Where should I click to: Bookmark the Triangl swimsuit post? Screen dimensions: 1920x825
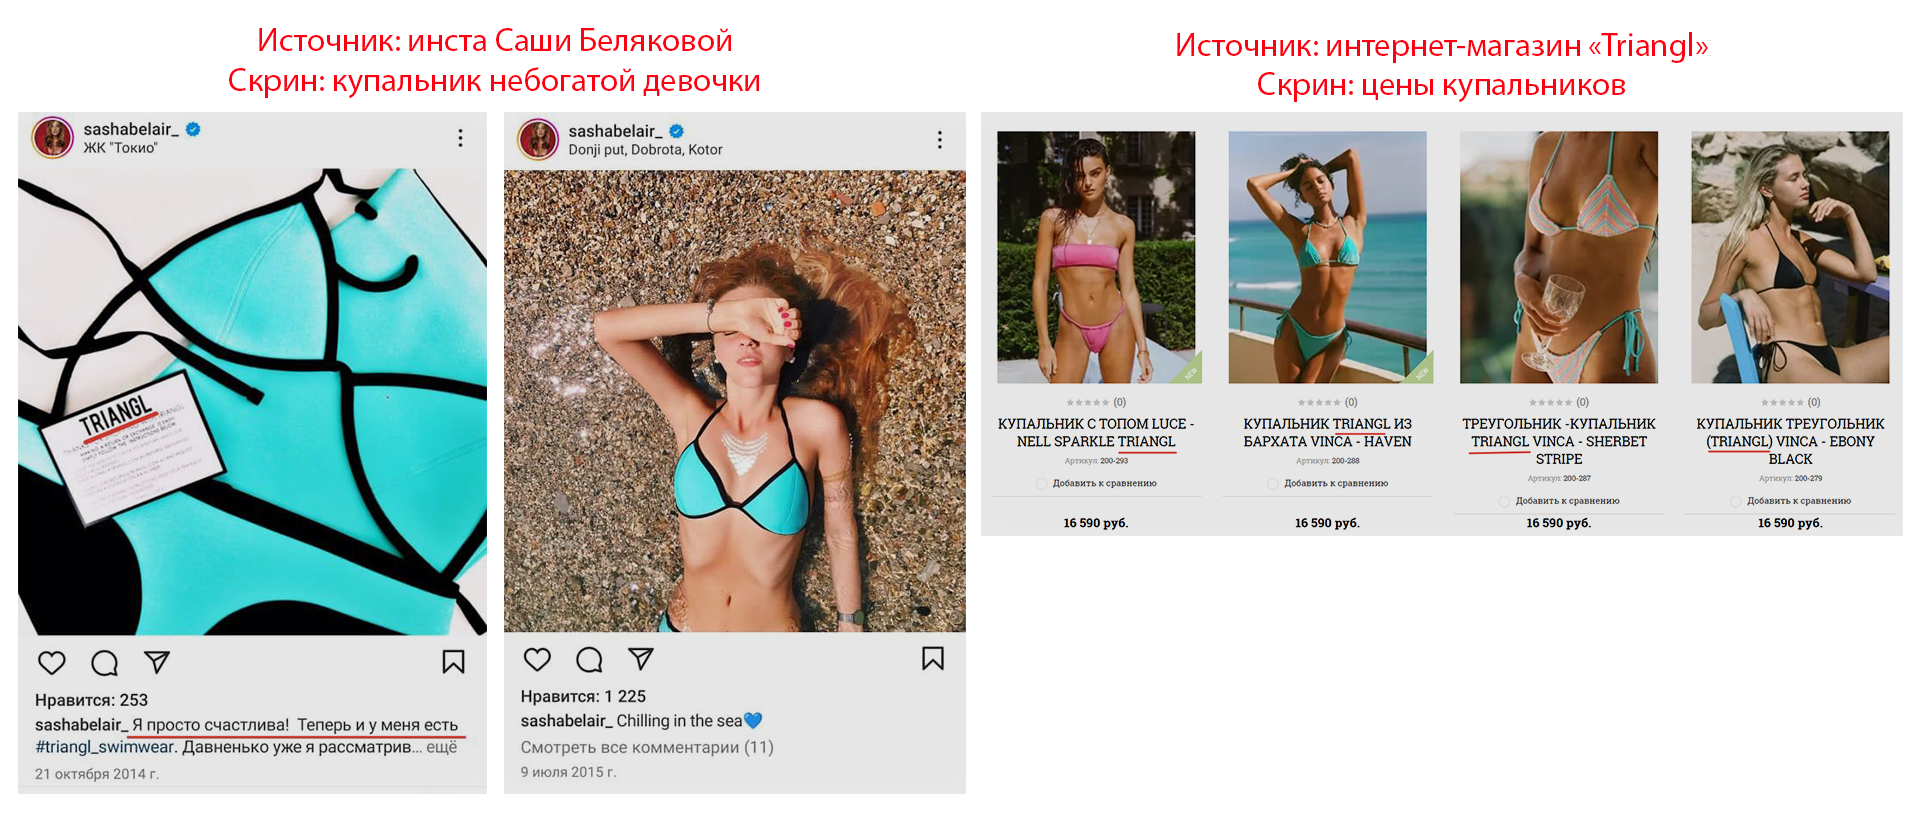coord(453,662)
